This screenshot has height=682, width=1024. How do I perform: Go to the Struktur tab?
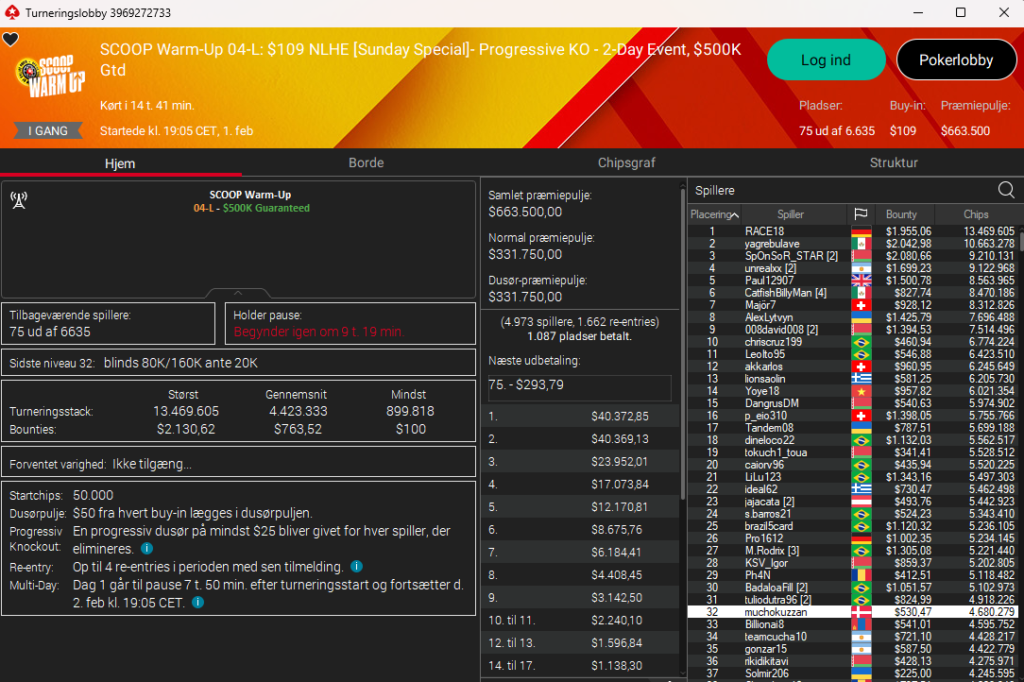click(893, 163)
